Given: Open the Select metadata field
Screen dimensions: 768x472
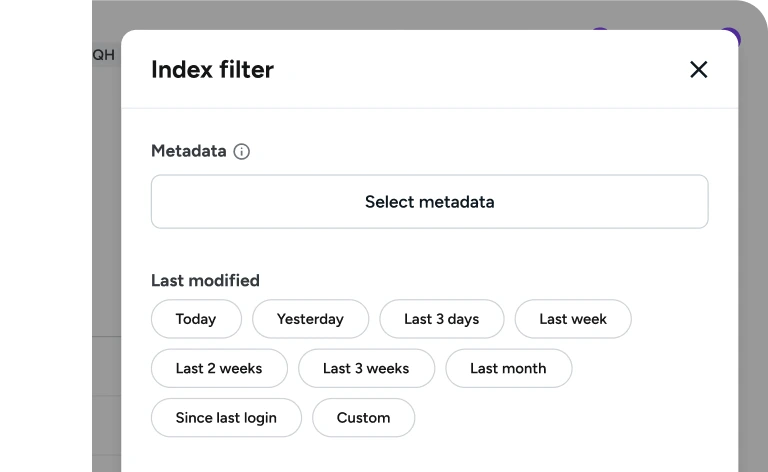Looking at the screenshot, I should coord(430,202).
